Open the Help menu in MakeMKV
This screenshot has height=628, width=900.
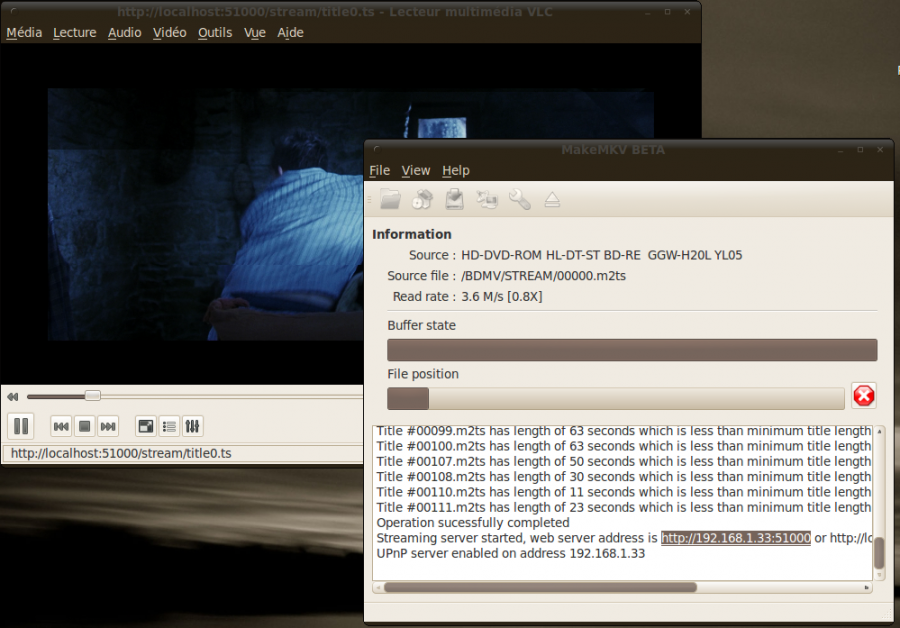click(456, 170)
